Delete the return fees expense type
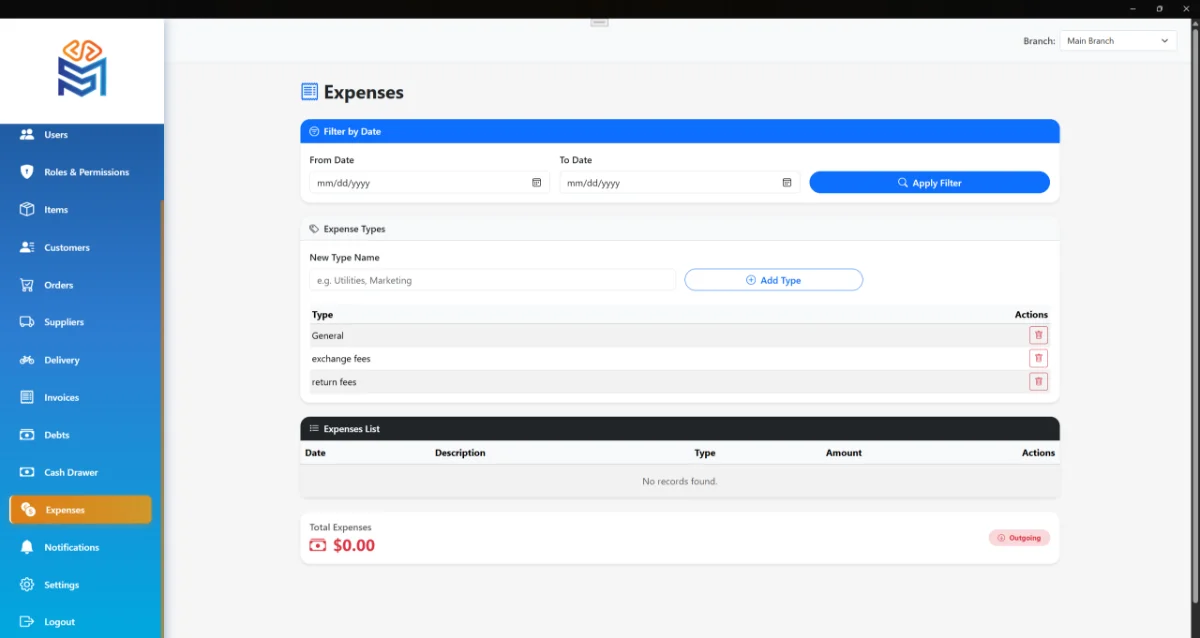 (1038, 381)
